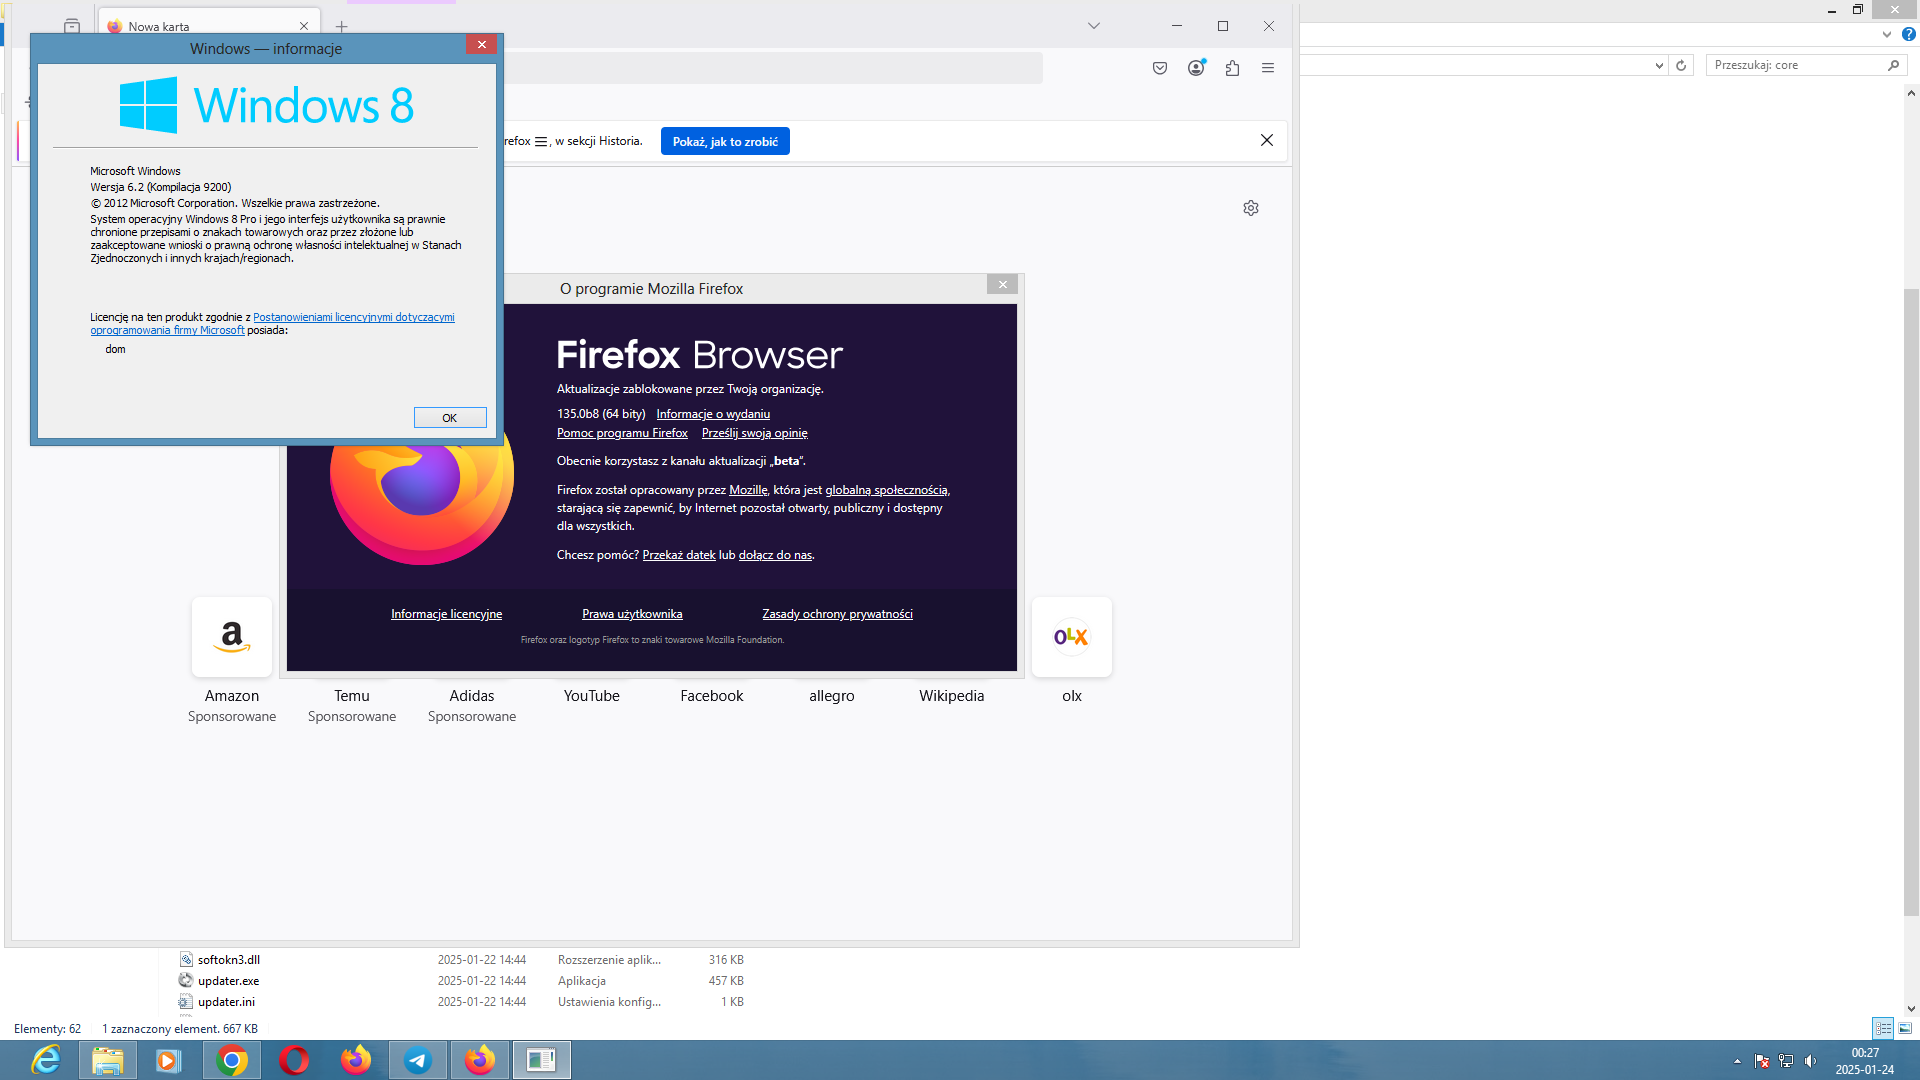Open Informacje o wydaniu link
Screen dimensions: 1920x1080
713,414
